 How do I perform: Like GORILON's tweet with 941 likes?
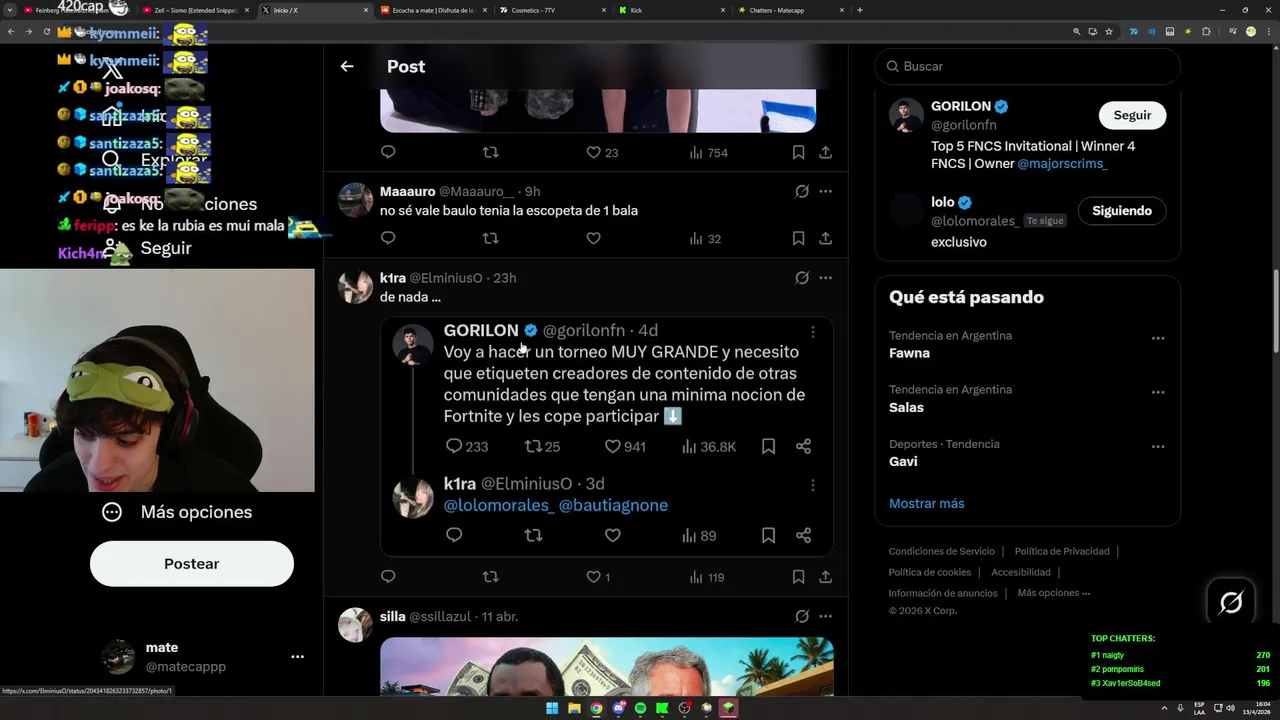click(x=625, y=447)
